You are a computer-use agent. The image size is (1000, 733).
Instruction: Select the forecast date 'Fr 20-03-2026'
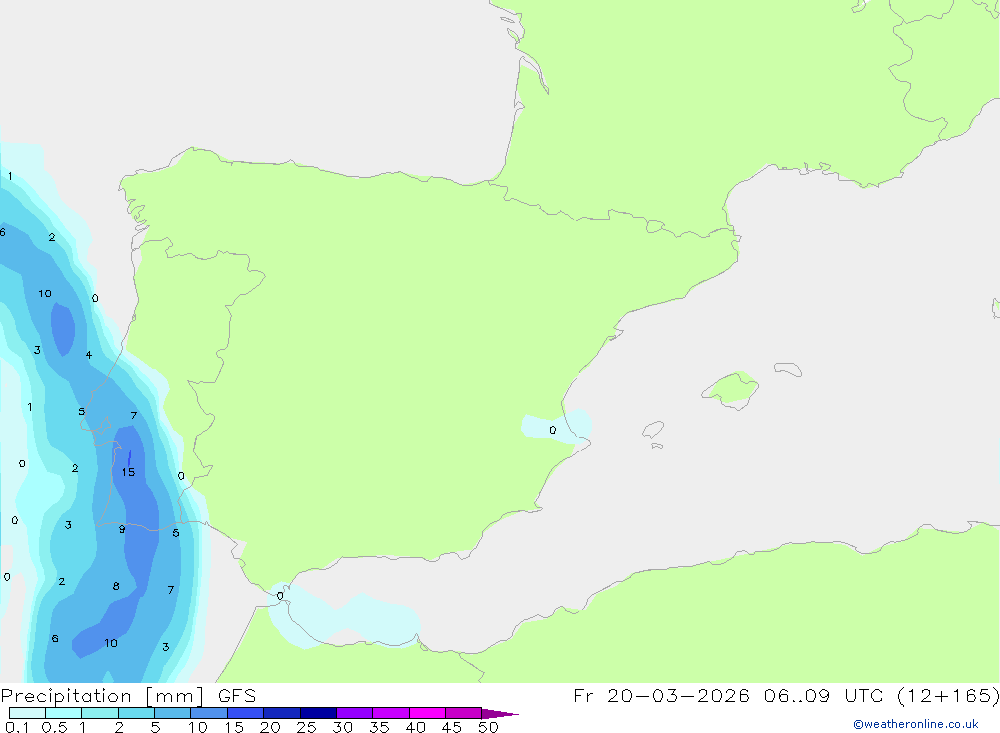point(661,695)
